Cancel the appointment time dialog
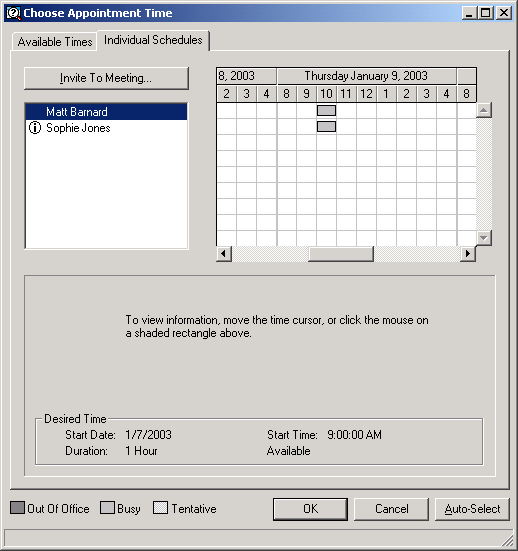Image resolution: width=518 pixels, height=551 pixels. 391,509
